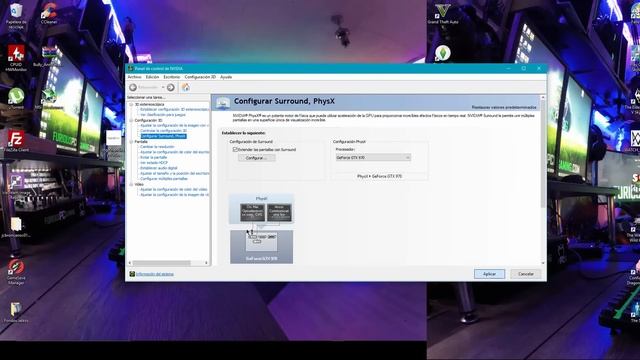640x360 pixels.
Task: Click the Cancelar button
Action: 526,274
